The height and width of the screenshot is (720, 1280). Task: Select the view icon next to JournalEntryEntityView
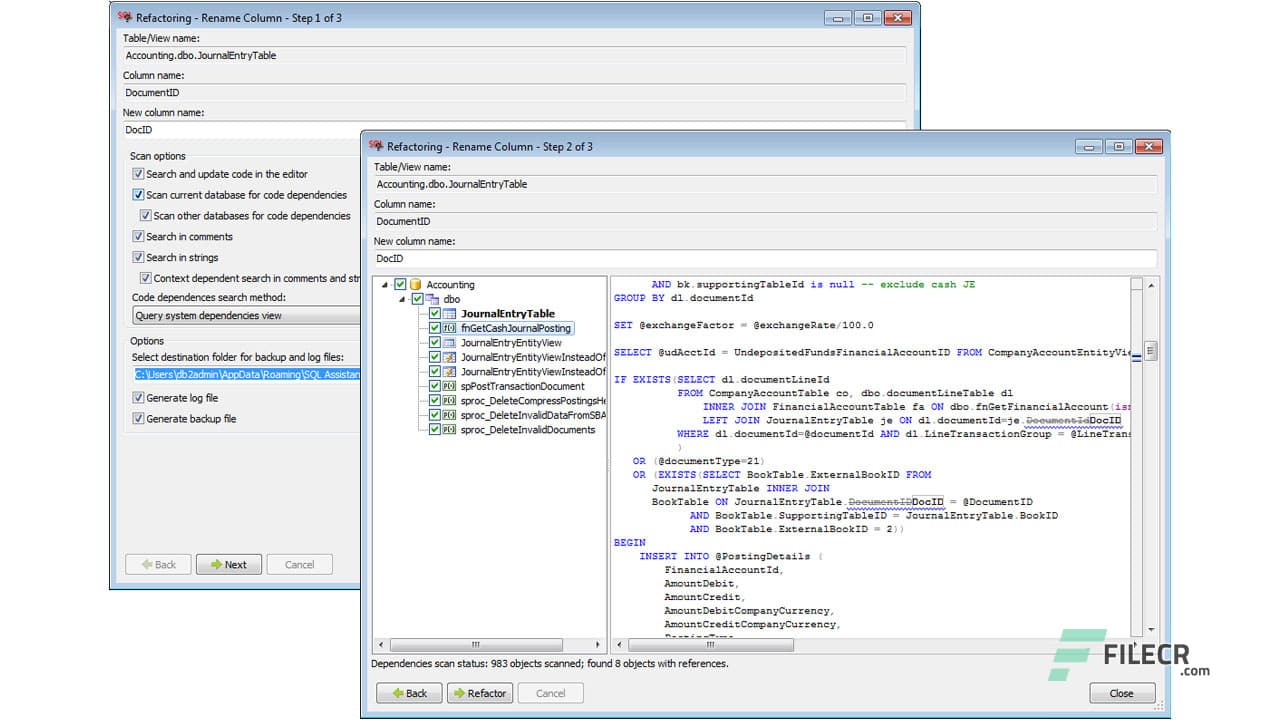(448, 342)
